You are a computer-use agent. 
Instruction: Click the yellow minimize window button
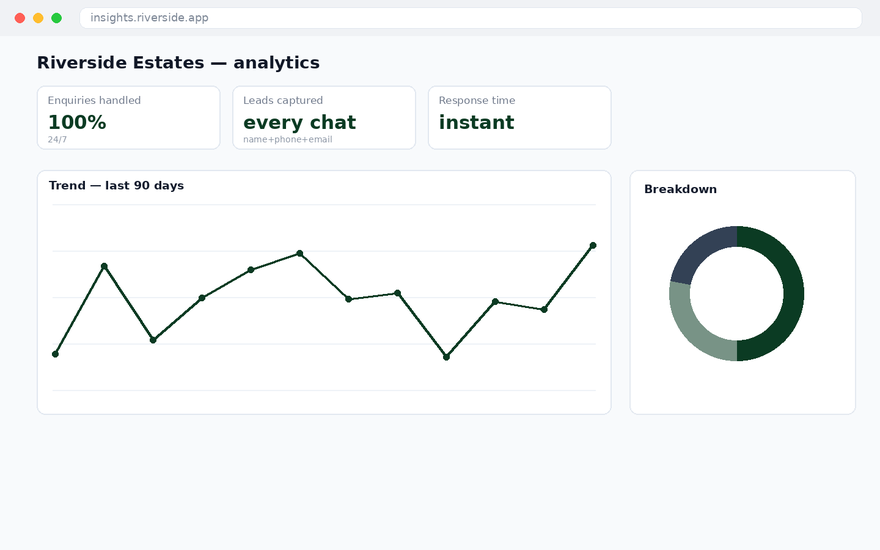pyautogui.click(x=38, y=18)
